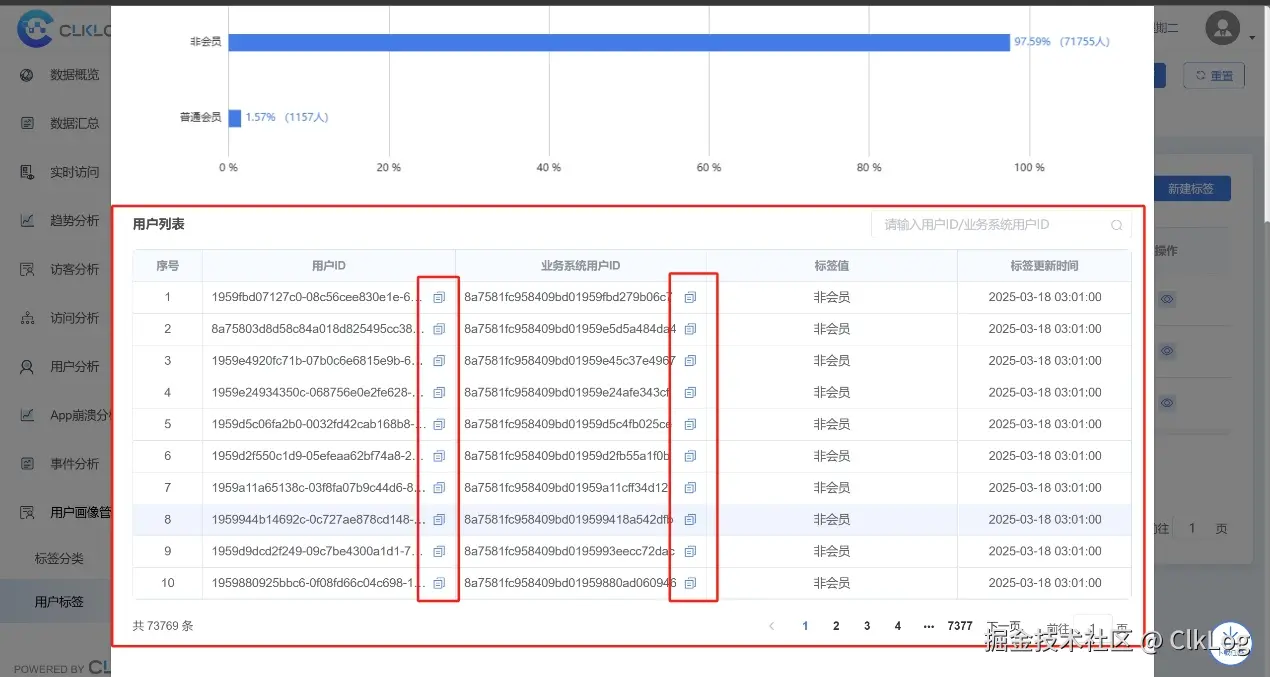Click the 用户分析 sidebar icon
Screen dimensions: 1270x677
click(28, 366)
